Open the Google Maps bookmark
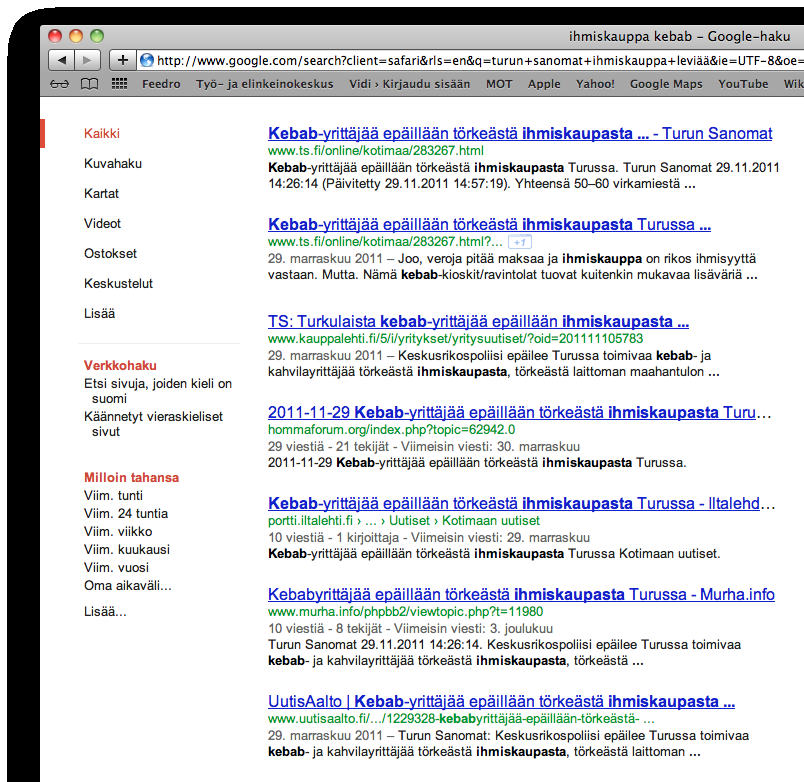Screen dimensions: 804x782 click(x=666, y=84)
